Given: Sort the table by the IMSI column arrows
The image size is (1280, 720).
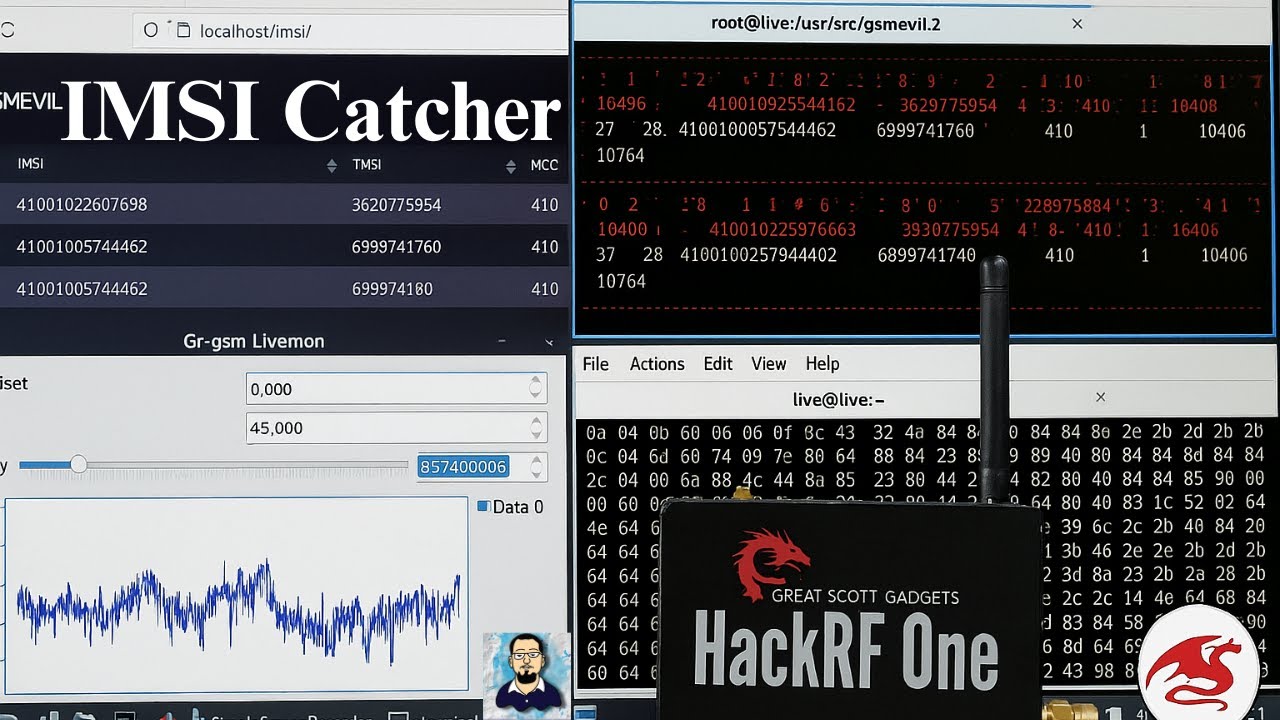Looking at the screenshot, I should click(331, 166).
